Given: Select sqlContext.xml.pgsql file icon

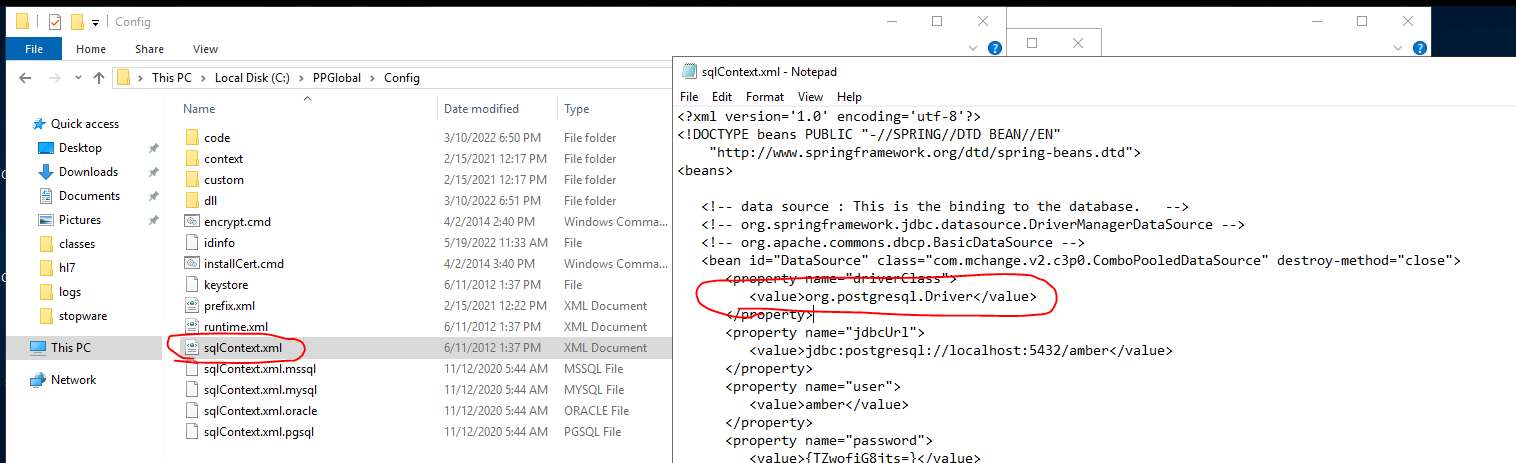Looking at the screenshot, I should 193,432.
